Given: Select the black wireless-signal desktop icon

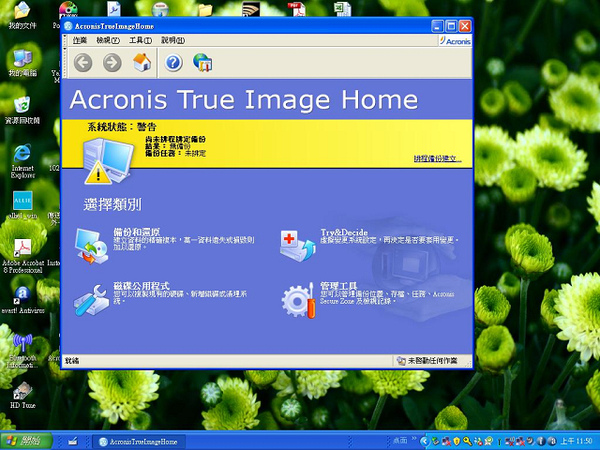Looking at the screenshot, I should click(x=251, y=9).
